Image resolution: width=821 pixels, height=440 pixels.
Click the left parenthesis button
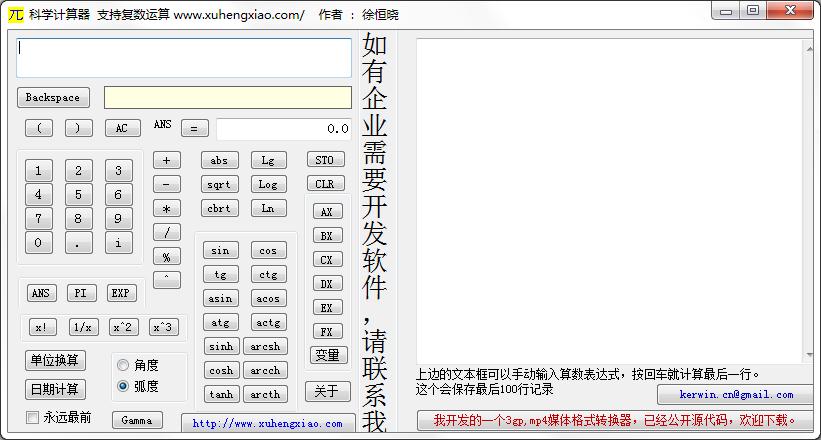[39, 128]
